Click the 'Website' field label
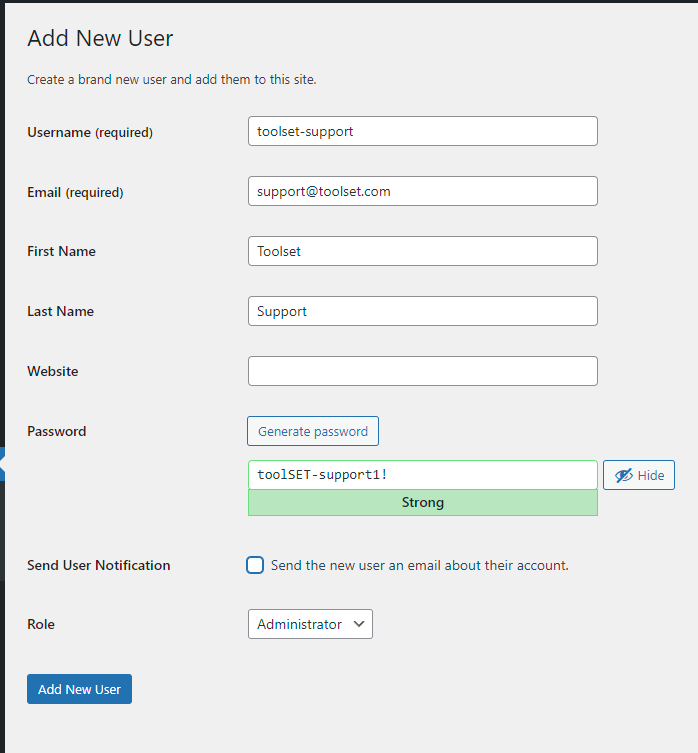698x753 pixels. [x=53, y=371]
